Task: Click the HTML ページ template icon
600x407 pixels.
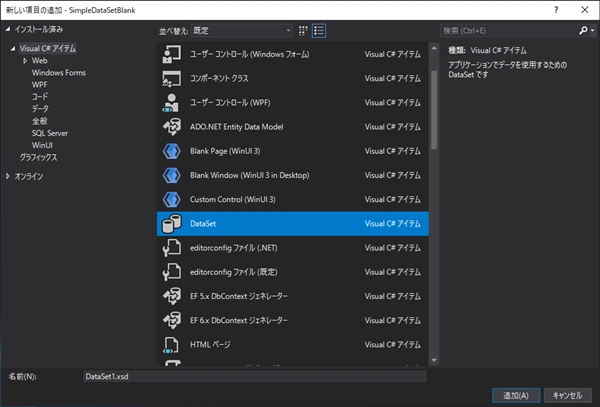Action: (171, 345)
